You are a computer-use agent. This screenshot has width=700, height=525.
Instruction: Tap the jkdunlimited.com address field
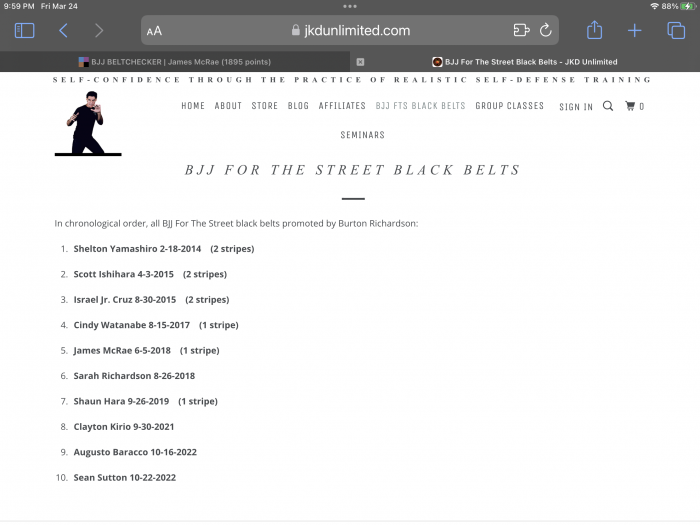tap(350, 31)
